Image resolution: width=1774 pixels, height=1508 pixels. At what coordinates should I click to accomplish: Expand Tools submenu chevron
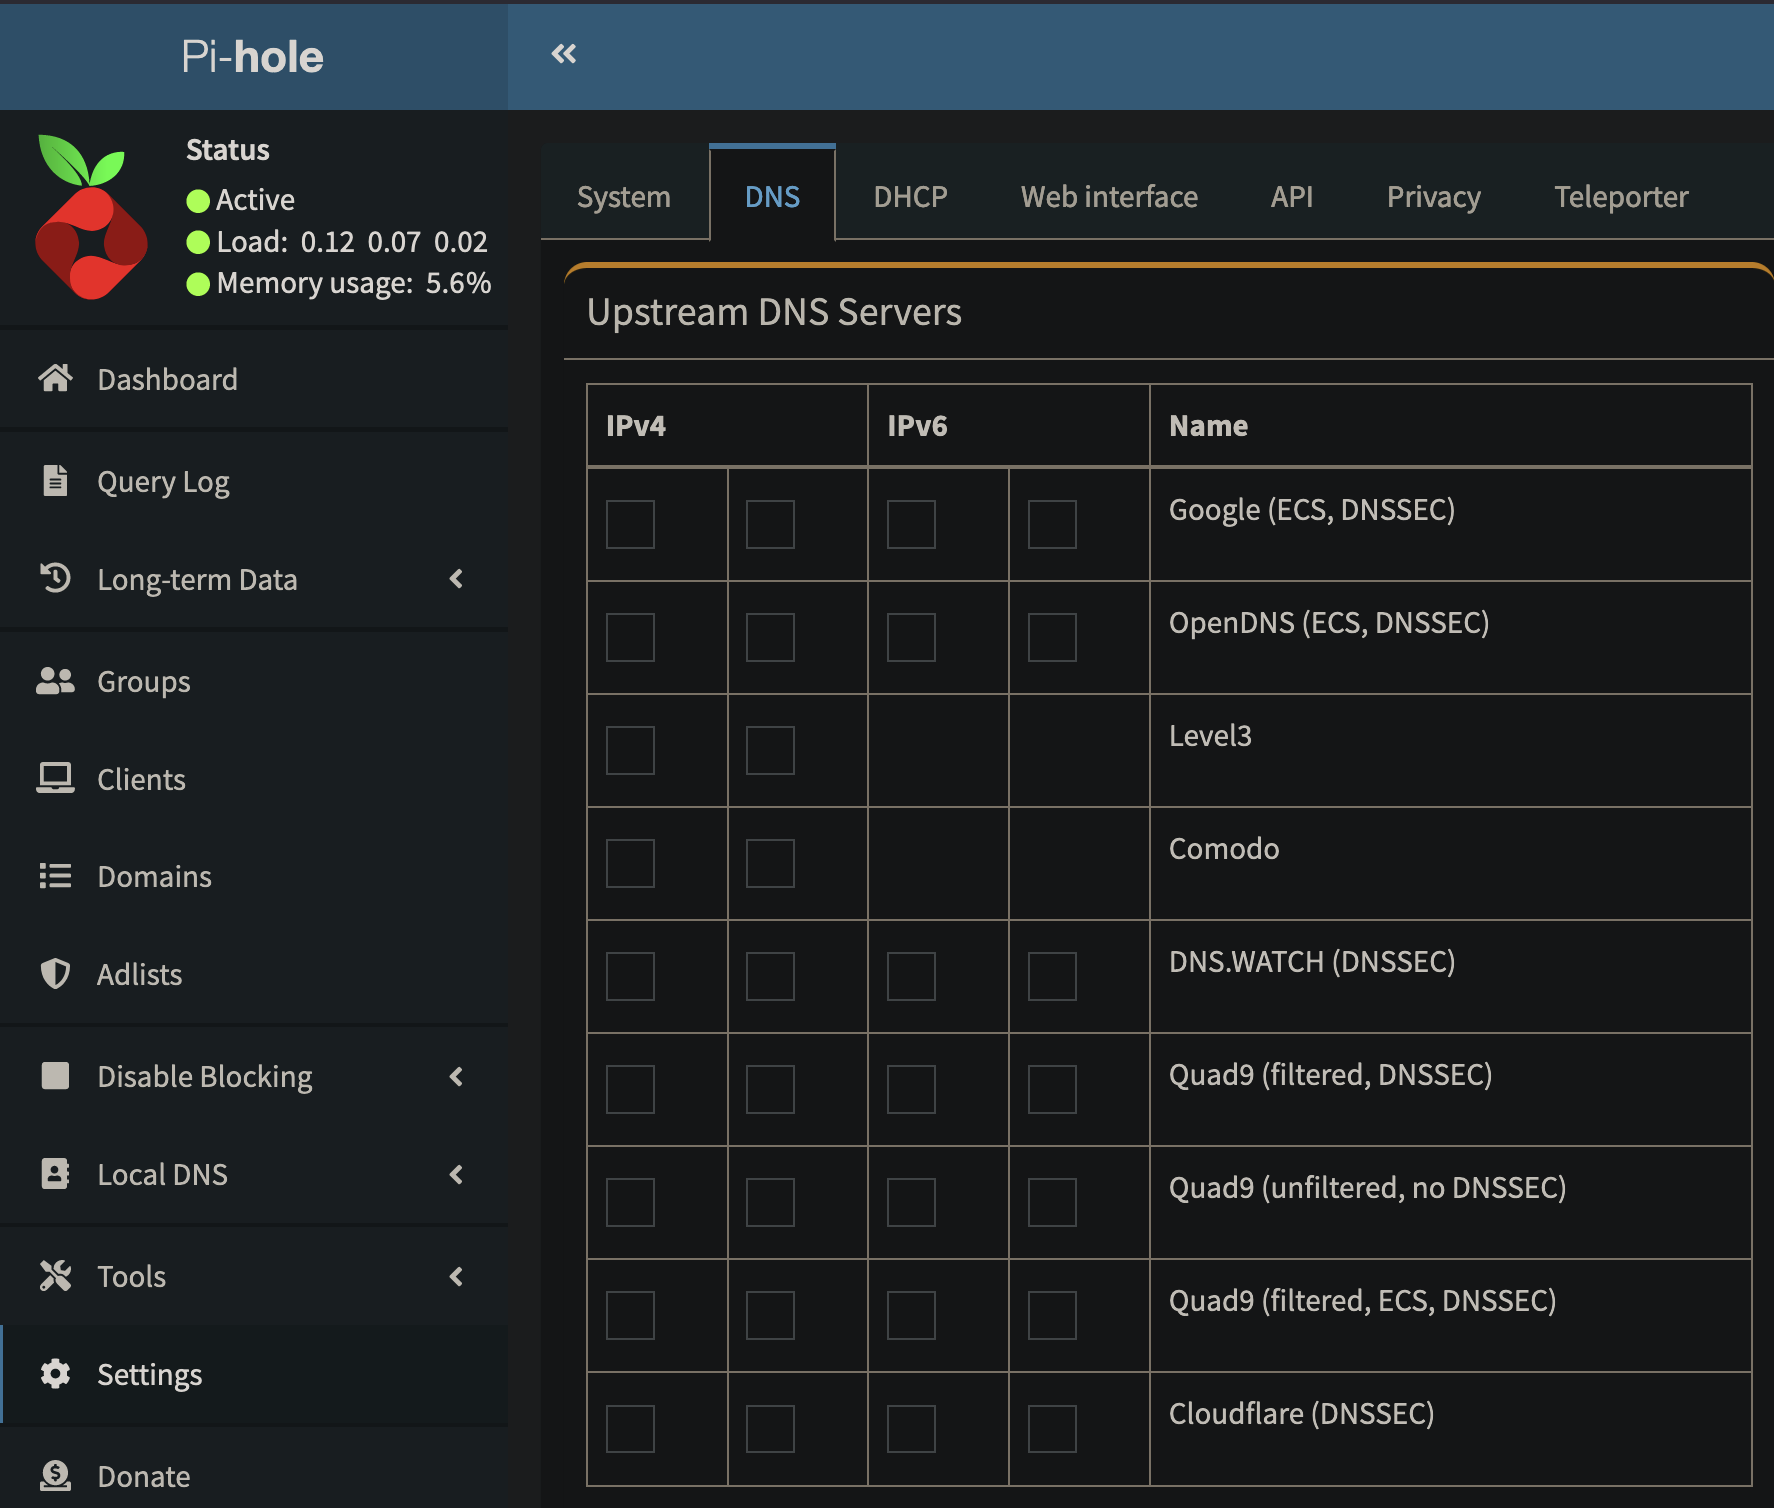pos(457,1276)
